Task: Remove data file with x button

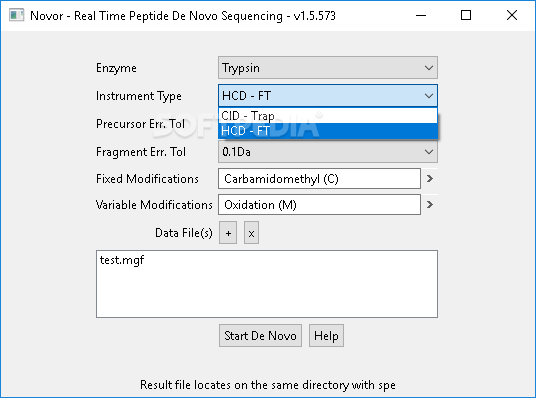Action: click(251, 233)
